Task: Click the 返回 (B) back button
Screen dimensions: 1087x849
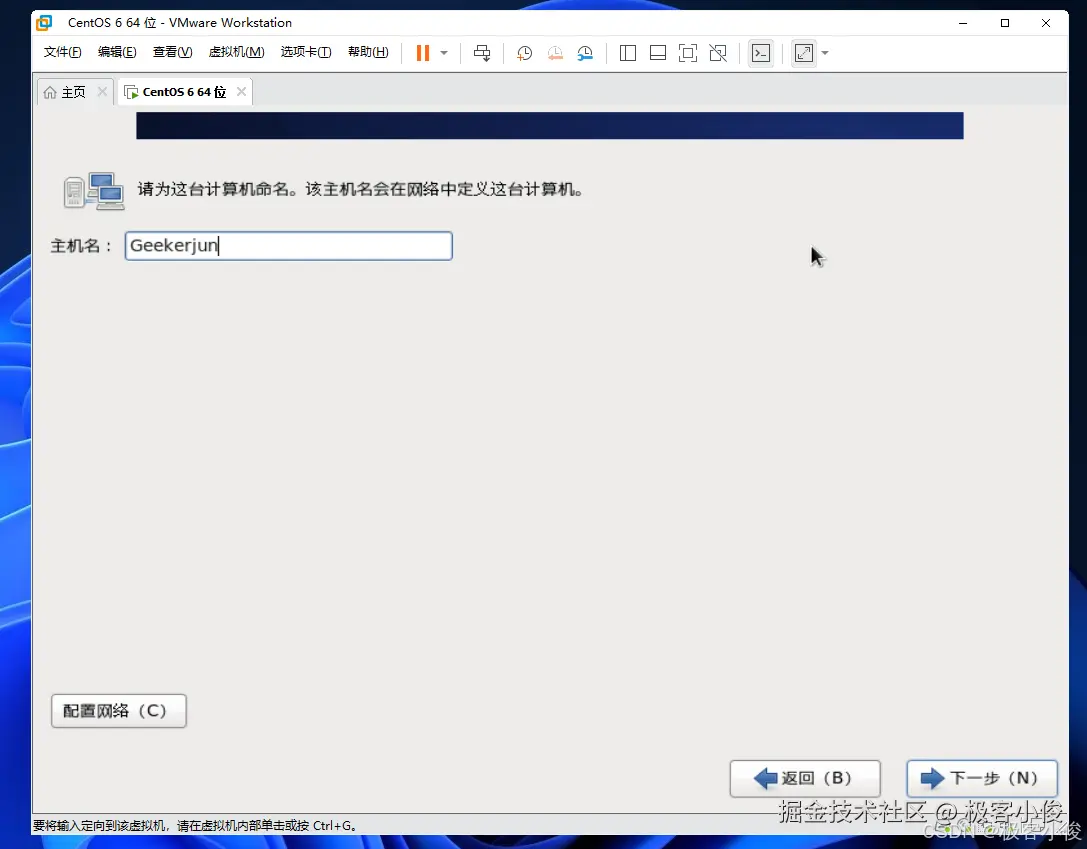Action: click(805, 778)
